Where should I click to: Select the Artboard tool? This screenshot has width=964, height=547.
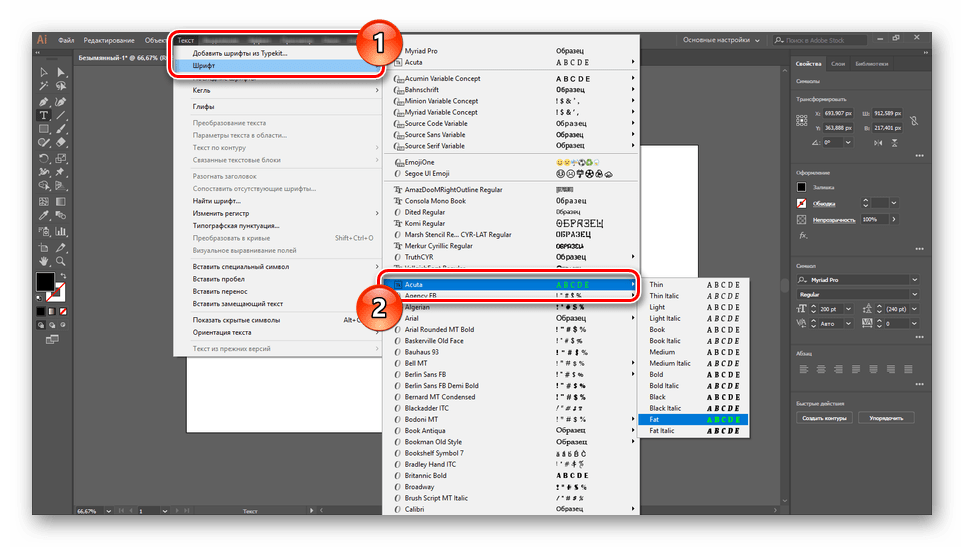44,248
